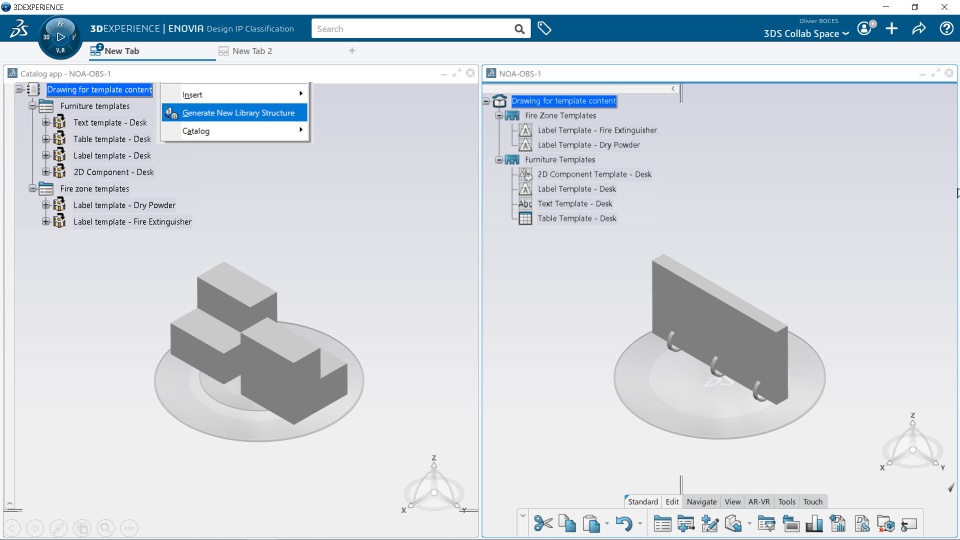Click the last toolbar icon with back arrow
Image resolution: width=960 pixels, height=540 pixels.
pos(909,523)
